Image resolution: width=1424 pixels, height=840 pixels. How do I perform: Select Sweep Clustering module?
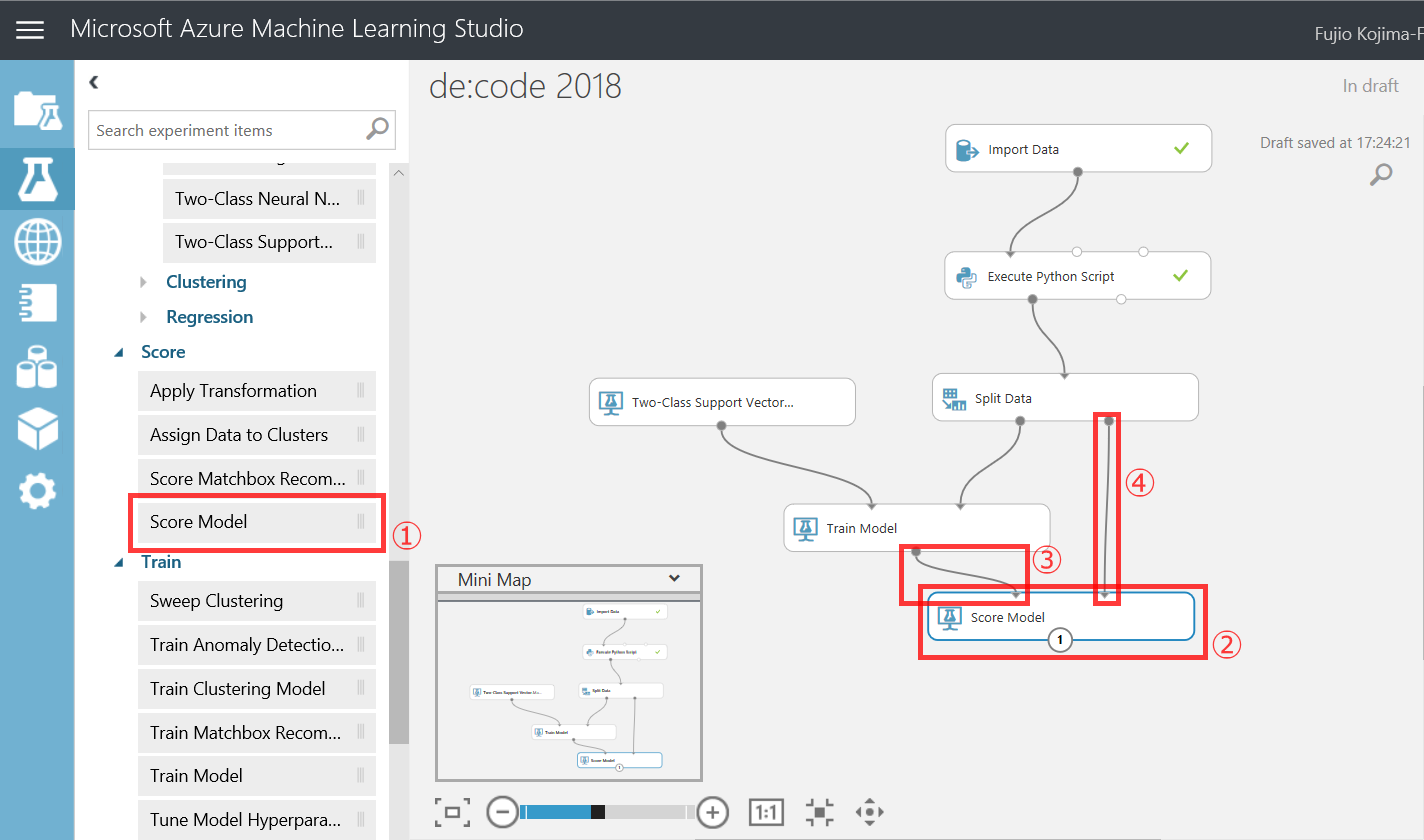[257, 601]
